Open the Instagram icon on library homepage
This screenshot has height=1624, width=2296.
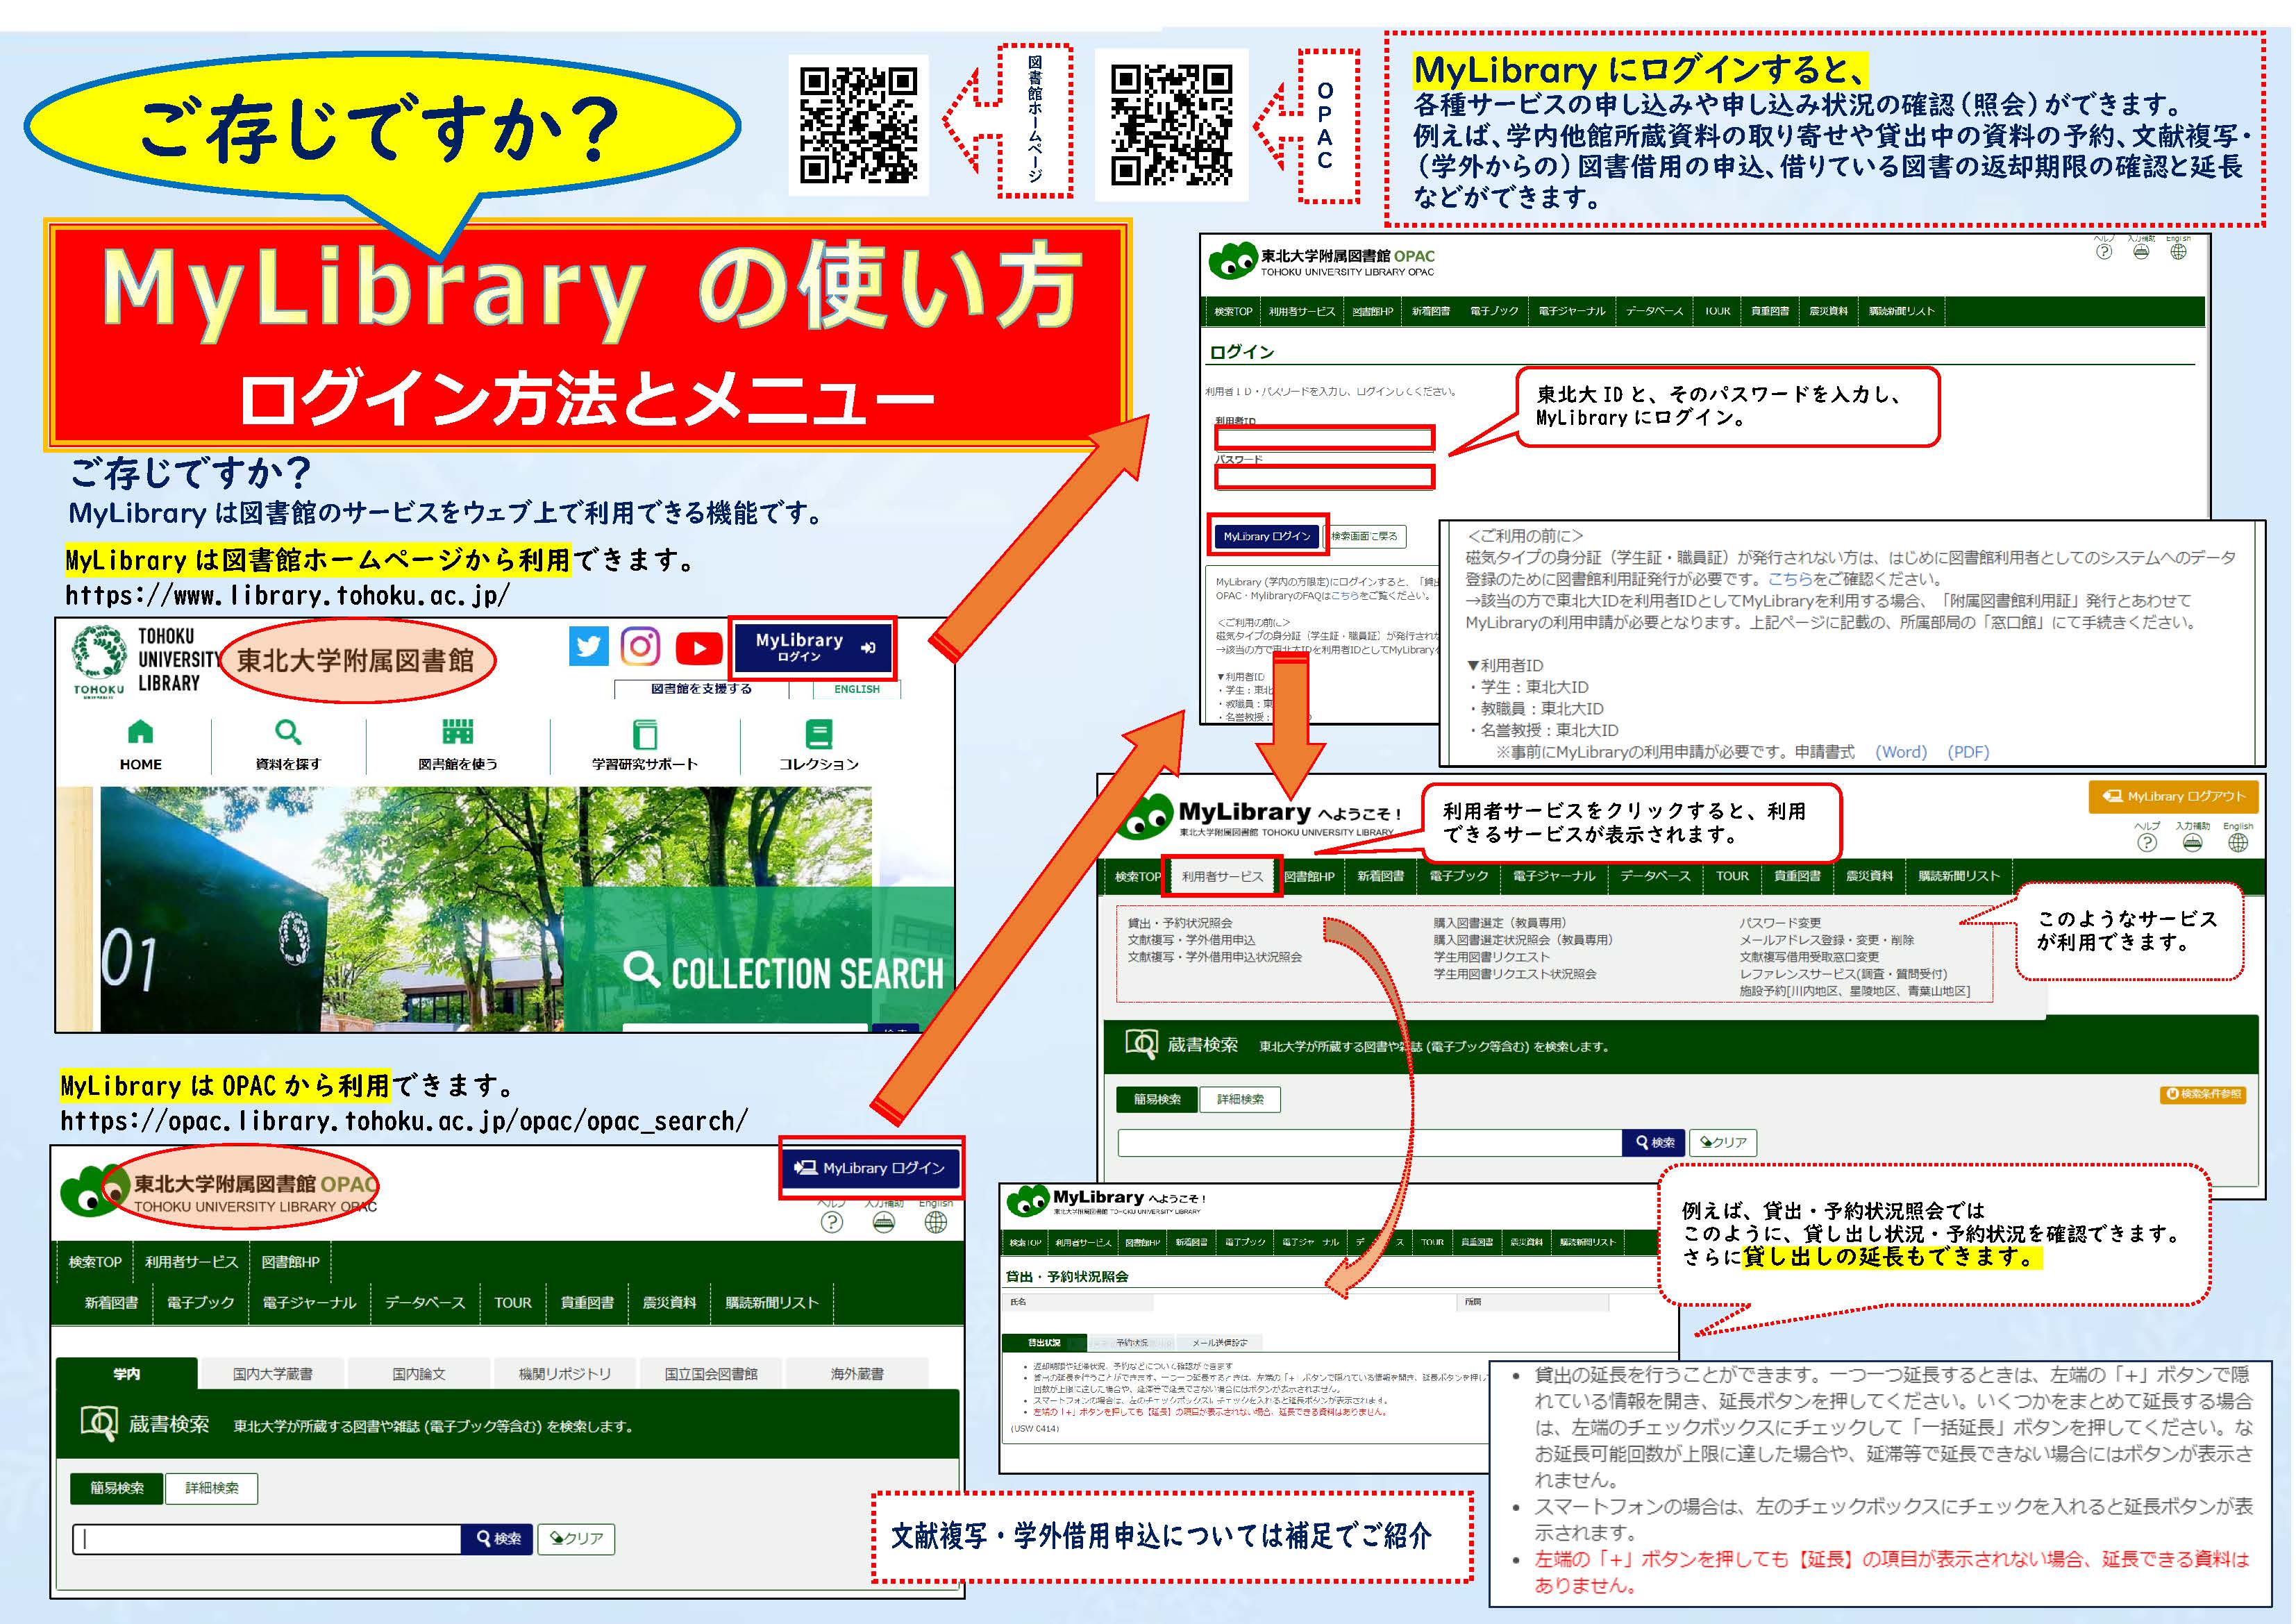coord(641,647)
